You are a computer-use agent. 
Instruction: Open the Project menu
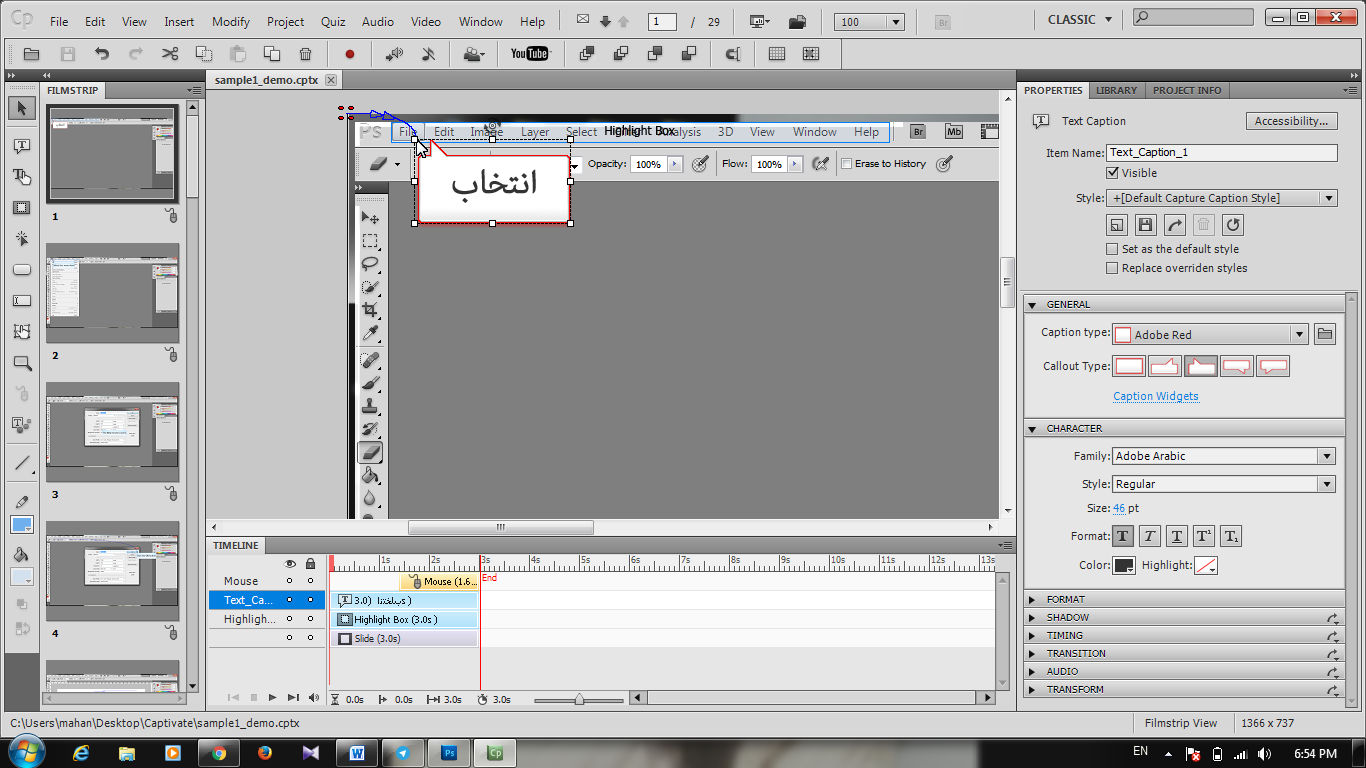click(285, 21)
